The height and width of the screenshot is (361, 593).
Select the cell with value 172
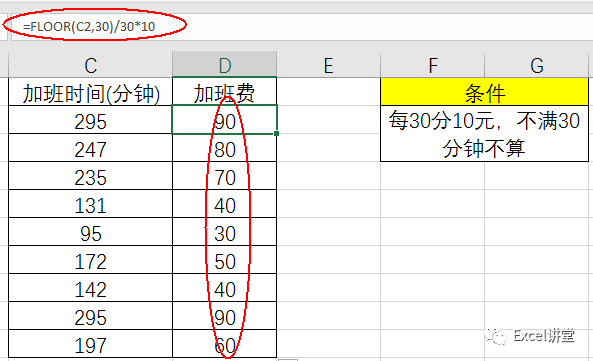pos(90,260)
